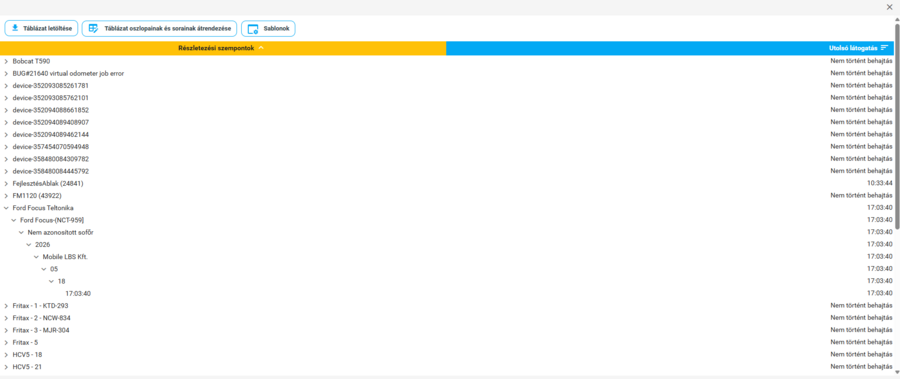The image size is (900, 379).
Task: Expand the Fritax - 5 row
Action: pos(6,342)
